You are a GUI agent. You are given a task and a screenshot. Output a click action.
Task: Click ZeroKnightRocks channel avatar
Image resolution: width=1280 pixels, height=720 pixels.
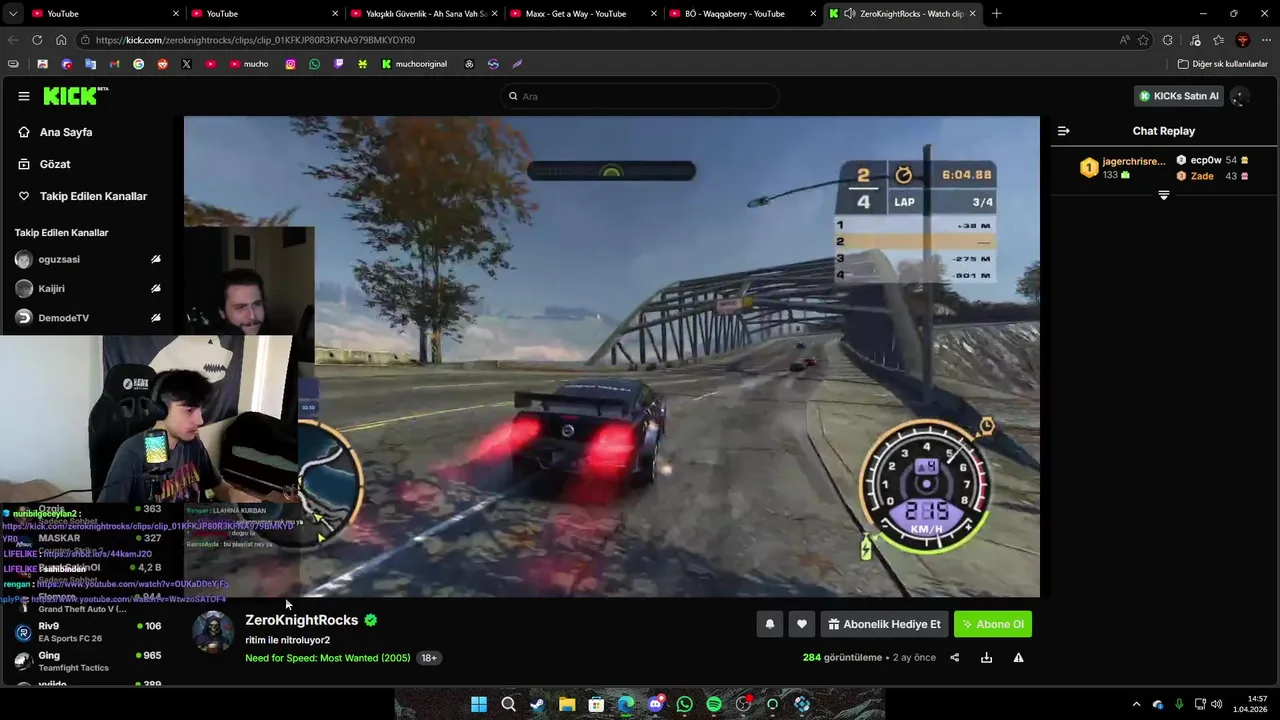213,632
